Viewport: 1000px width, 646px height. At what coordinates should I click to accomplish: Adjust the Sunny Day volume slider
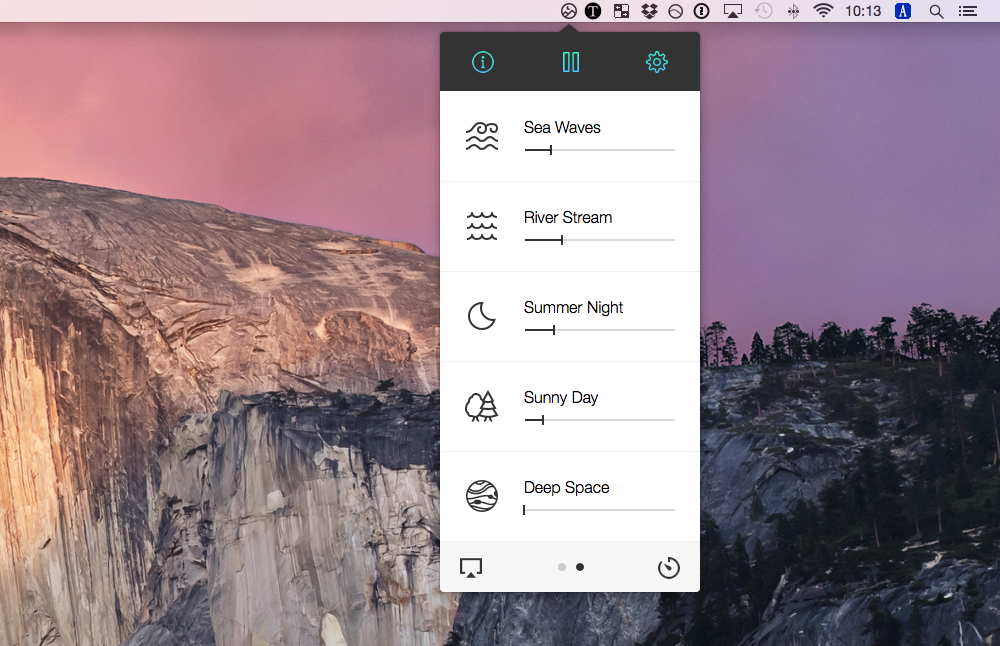(599, 420)
